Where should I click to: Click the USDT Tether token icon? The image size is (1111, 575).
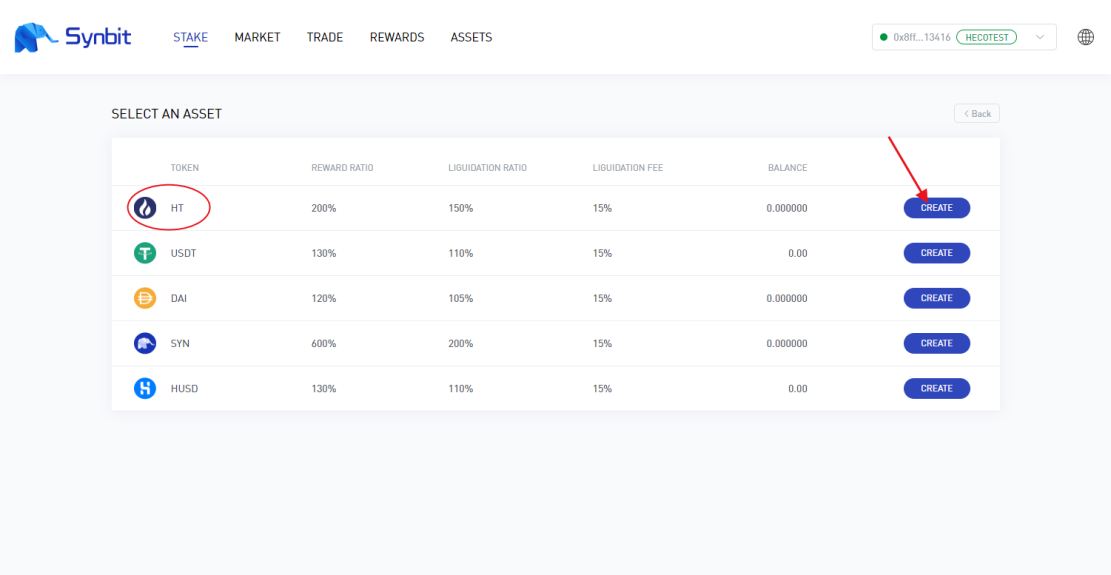pos(145,253)
